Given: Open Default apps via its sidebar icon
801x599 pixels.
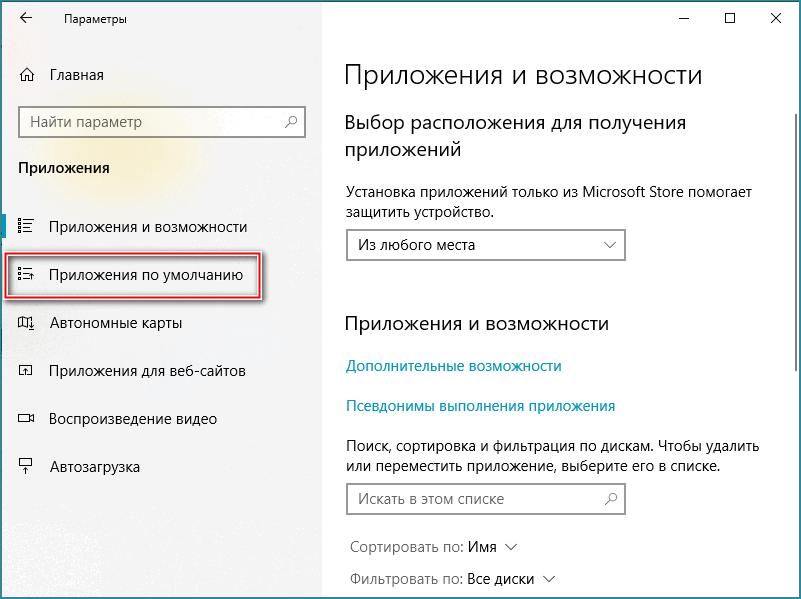Looking at the screenshot, I should (28, 275).
